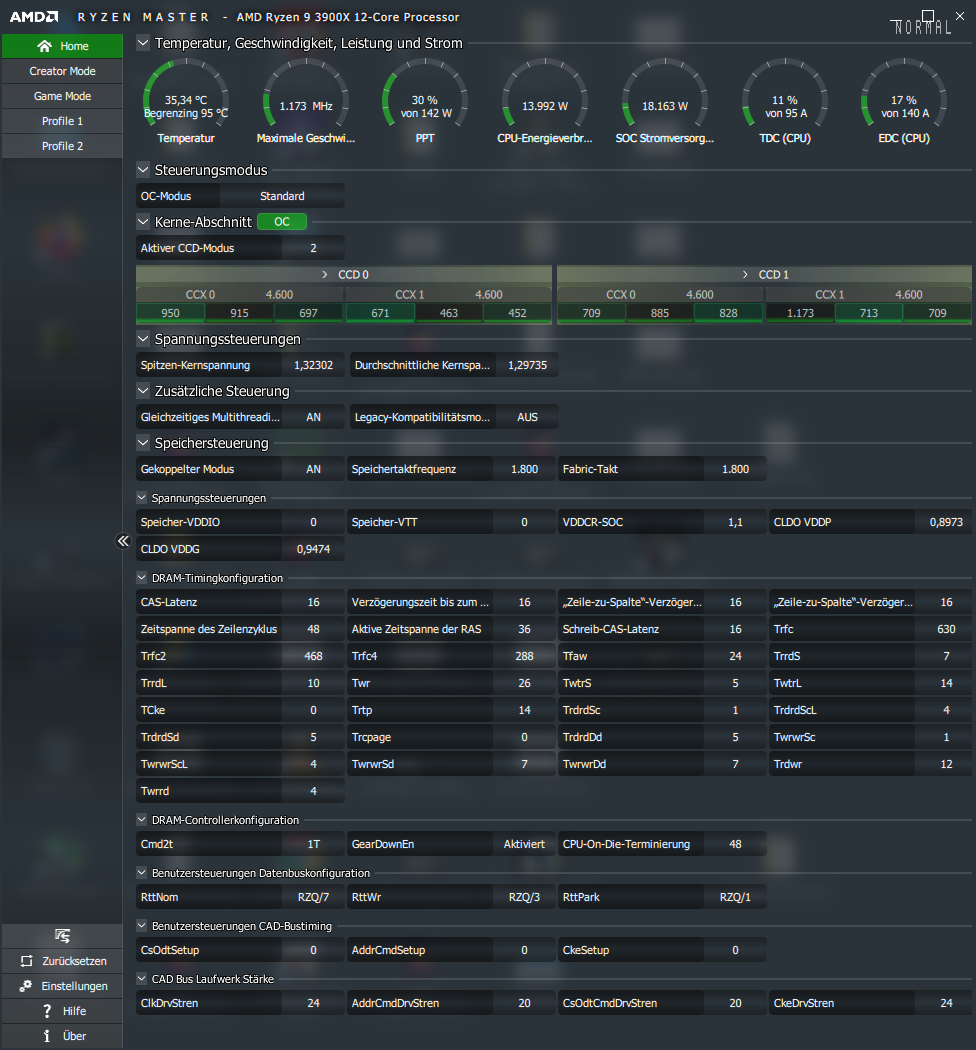Collapse the top Spannungssteuerungen section

(x=143, y=339)
